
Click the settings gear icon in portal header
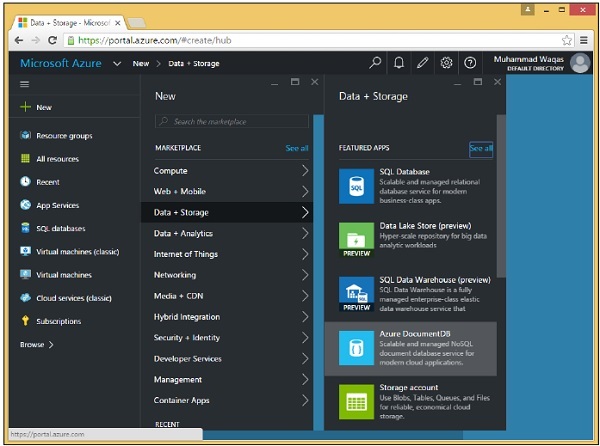446,63
